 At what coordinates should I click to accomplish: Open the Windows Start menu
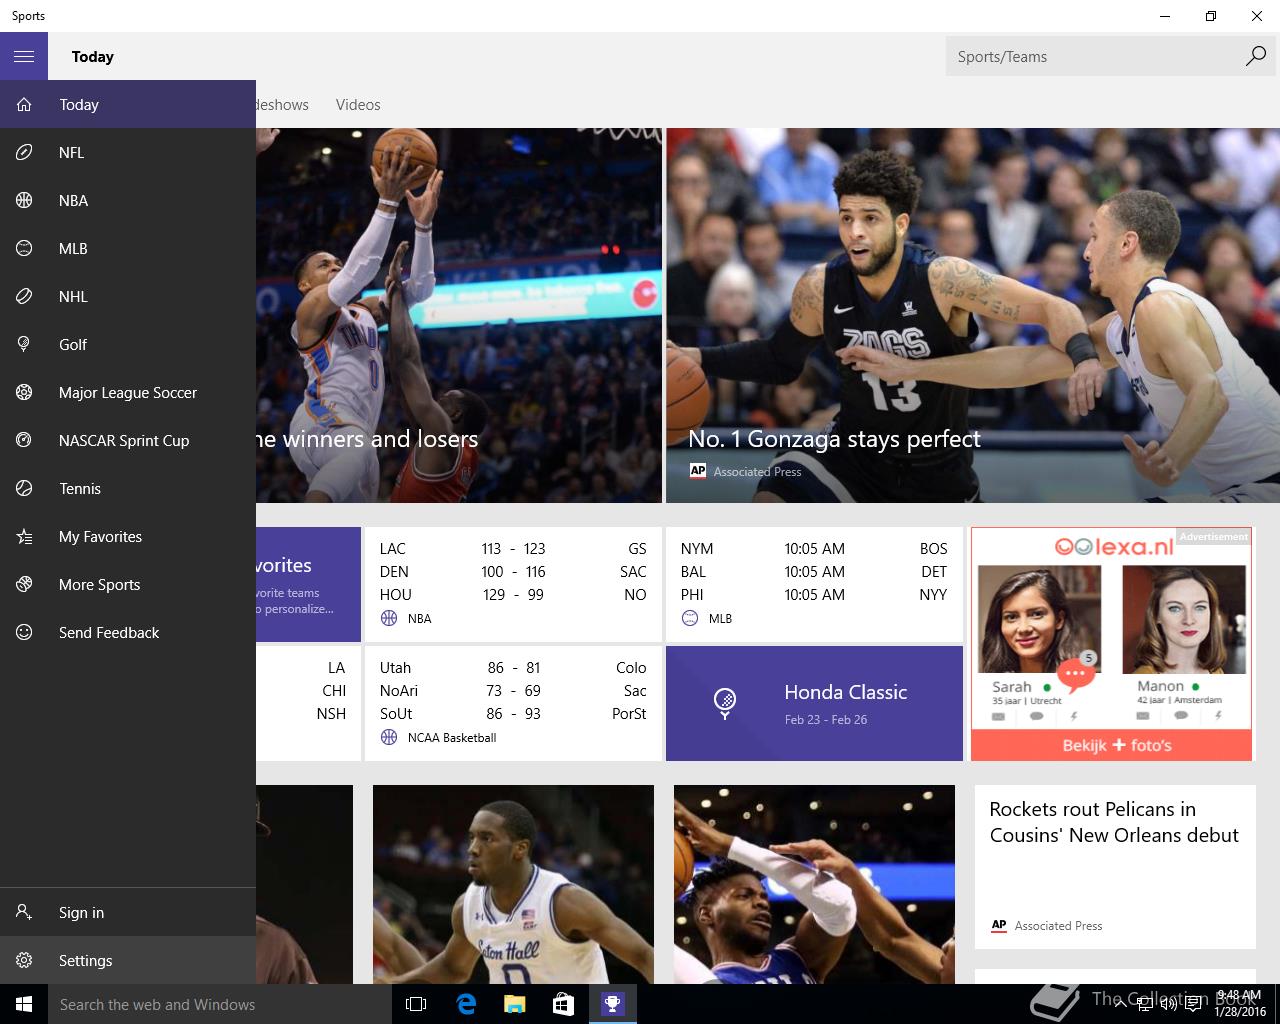(x=24, y=1004)
